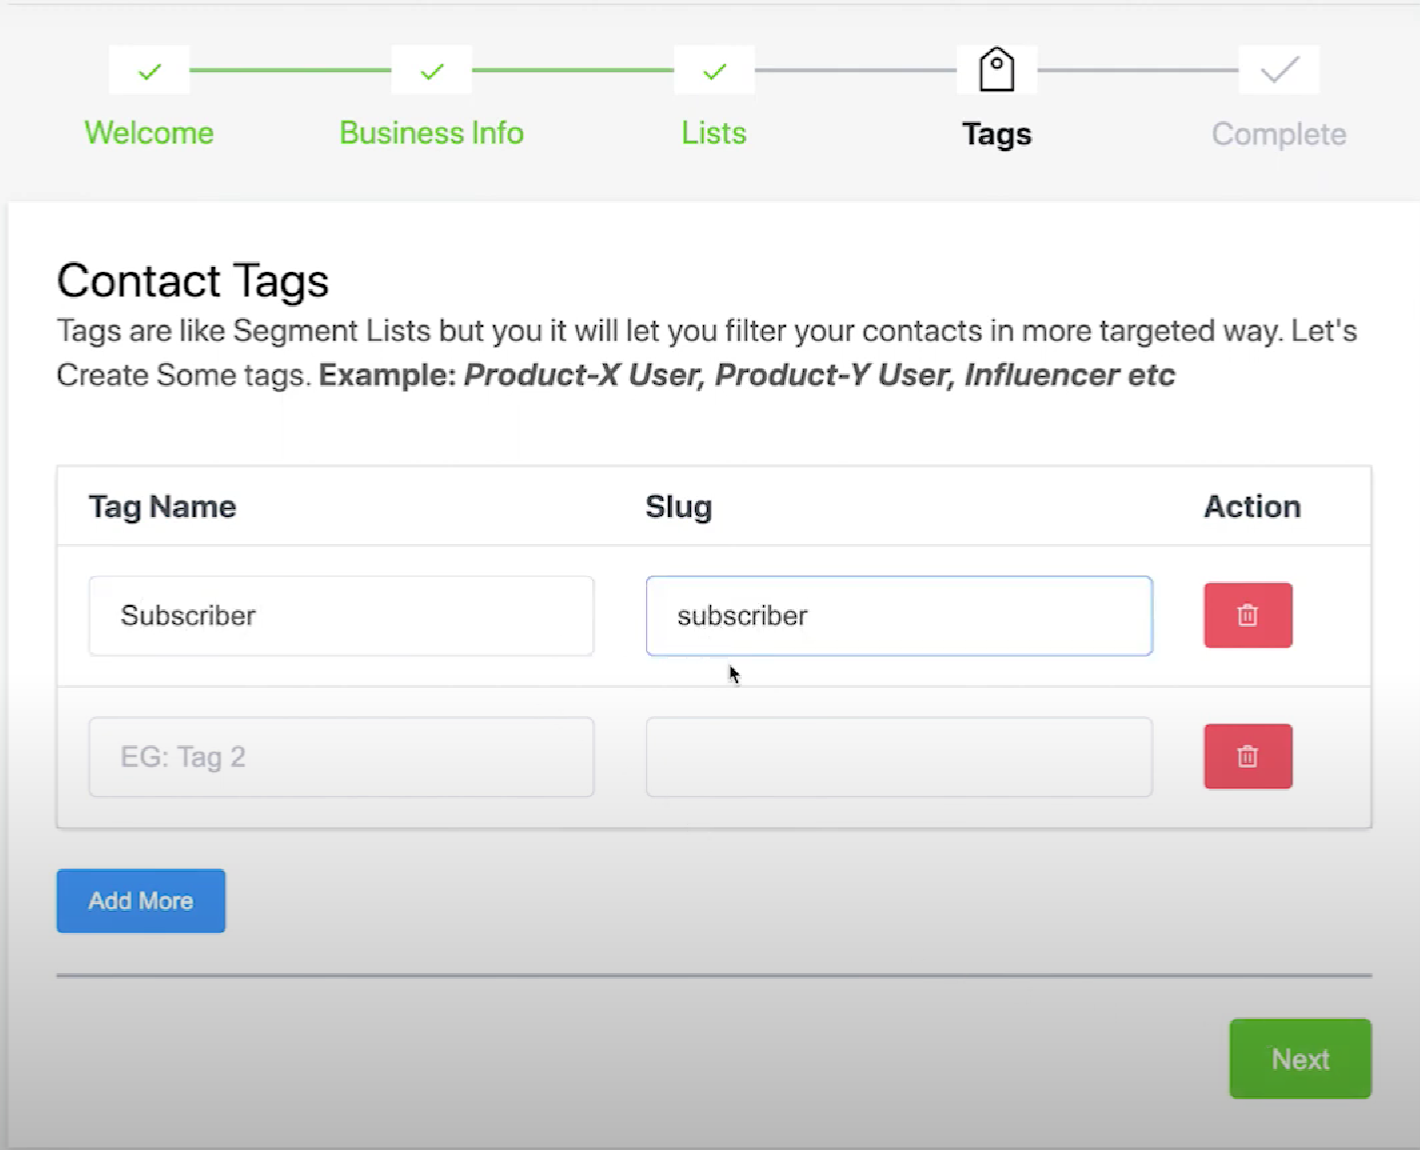Click the 'EG: Tag 2' name field
The image size is (1420, 1150).
[341, 757]
